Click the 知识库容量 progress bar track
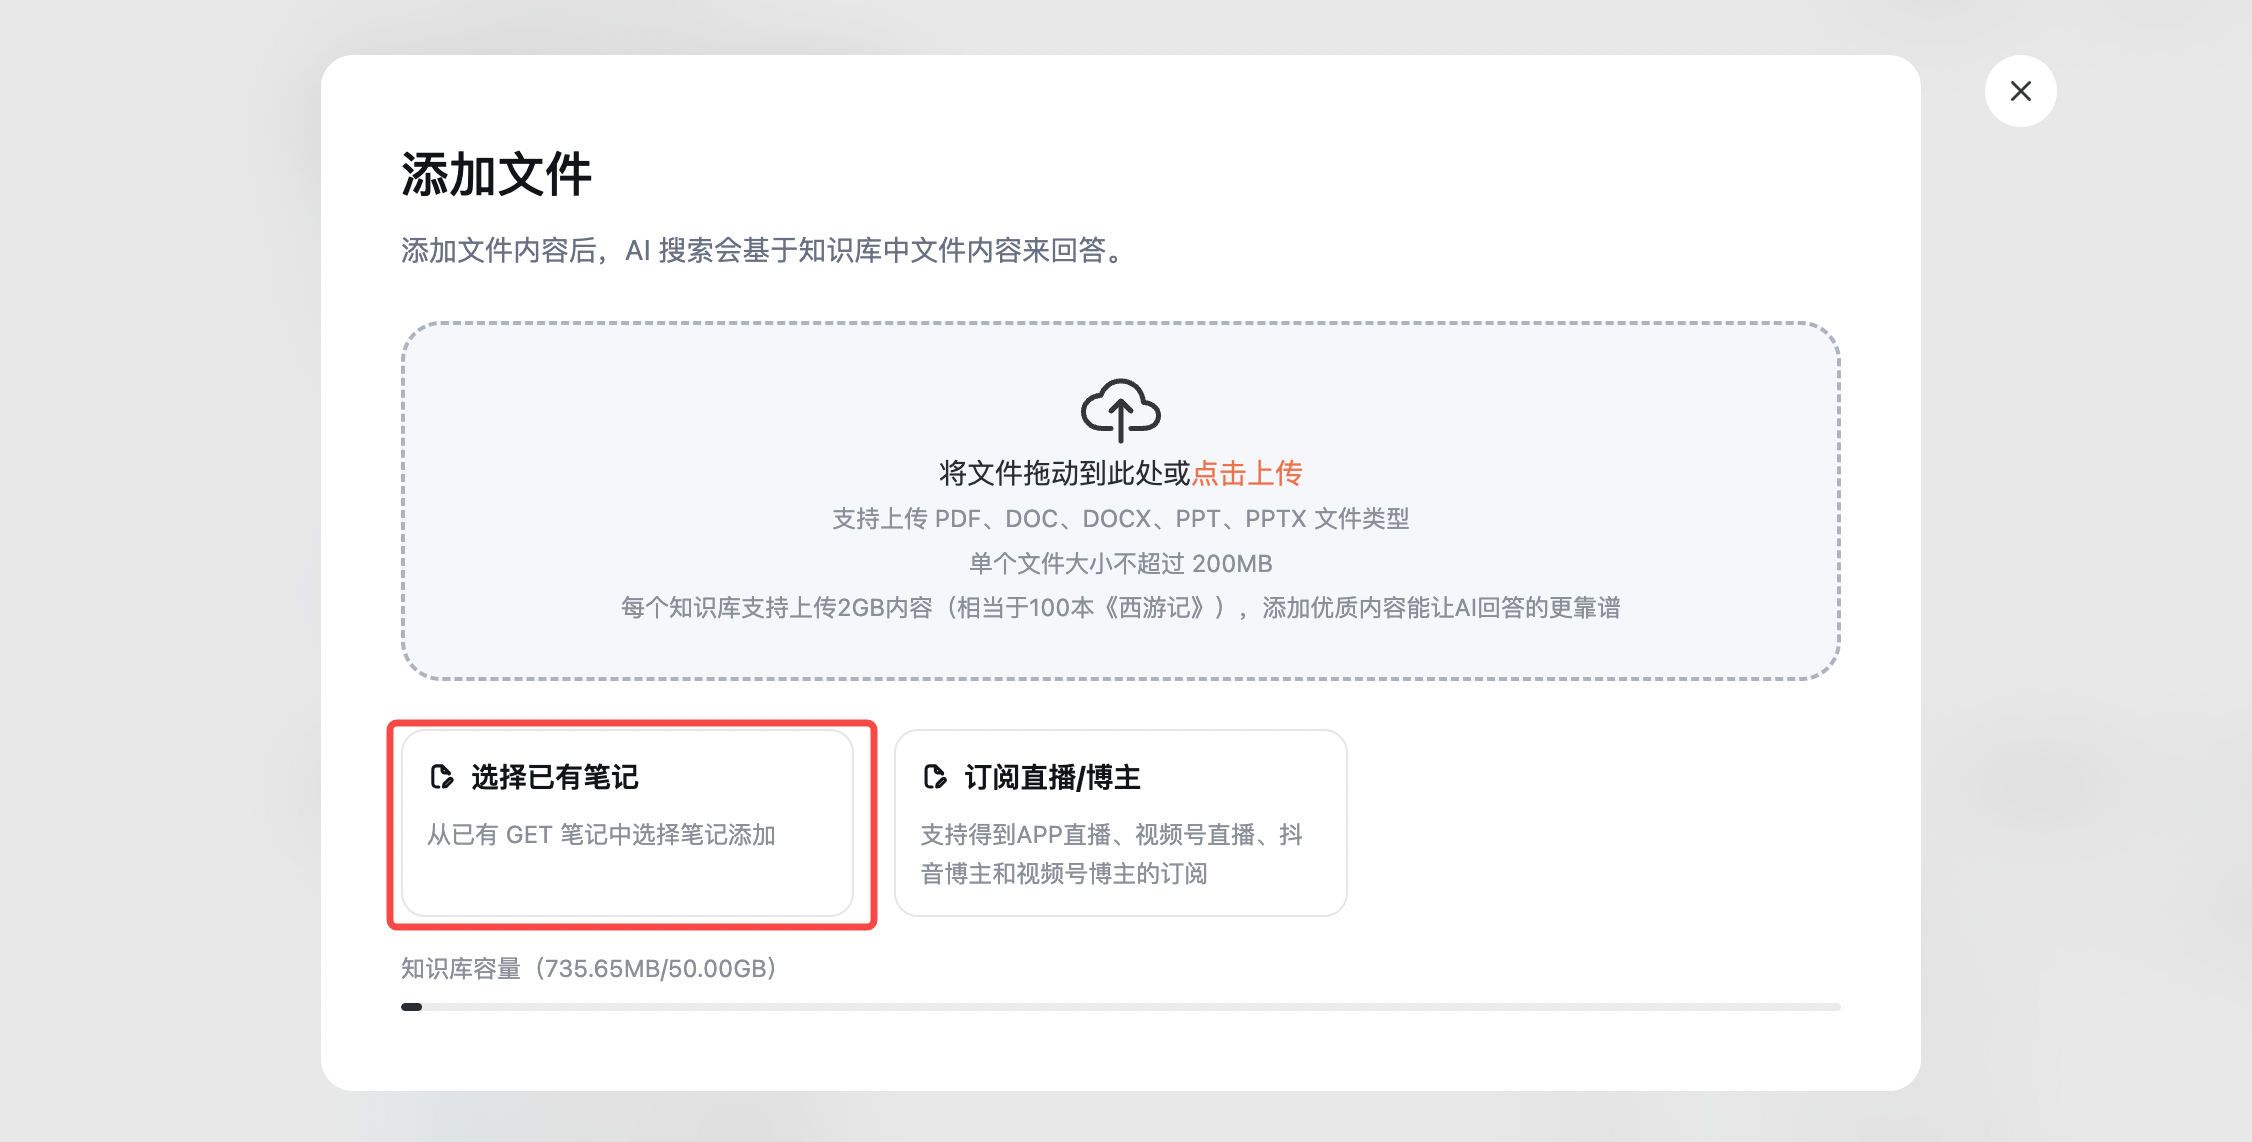The image size is (2252, 1142). [x=1120, y=1007]
